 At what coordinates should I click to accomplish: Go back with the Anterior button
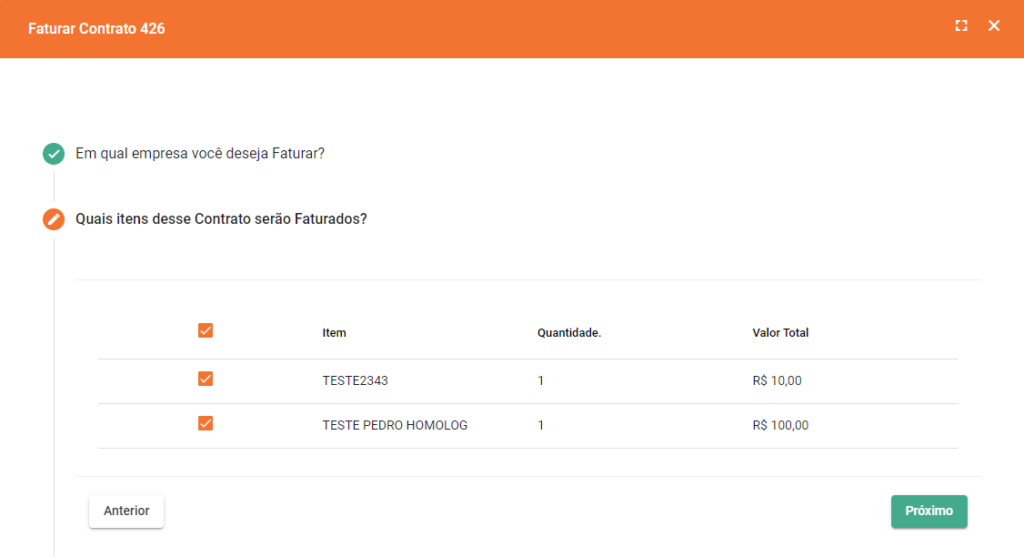click(x=126, y=511)
